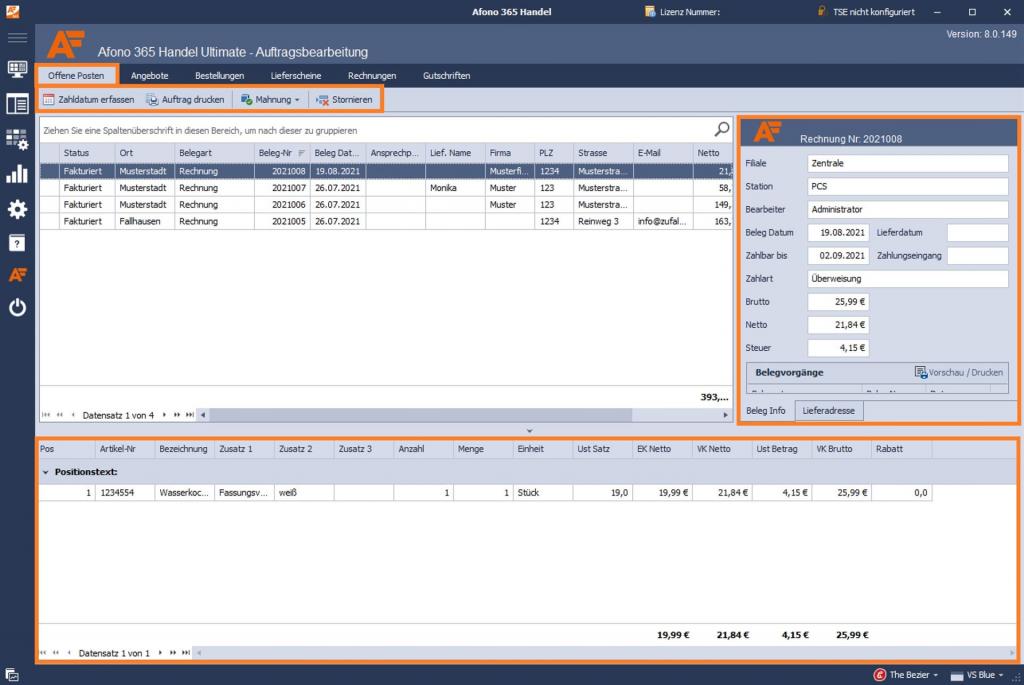Go to first record in invoice navigator
The height and width of the screenshot is (685, 1024).
tap(46, 415)
